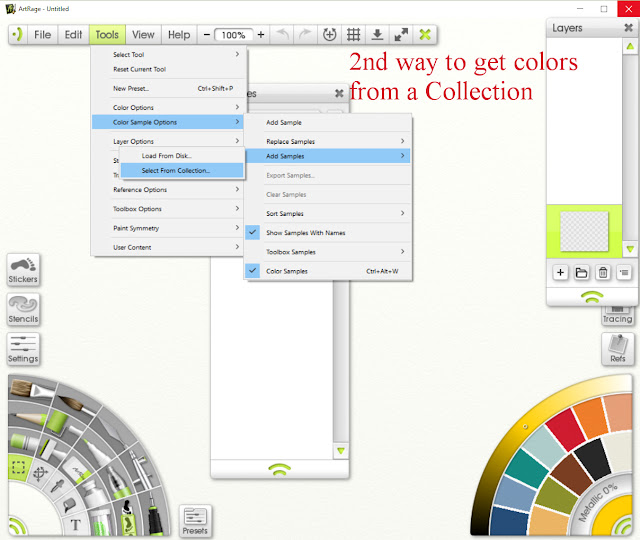The width and height of the screenshot is (640, 540).
Task: Toggle Show Samples With Names checkmark
Action: coord(253,232)
